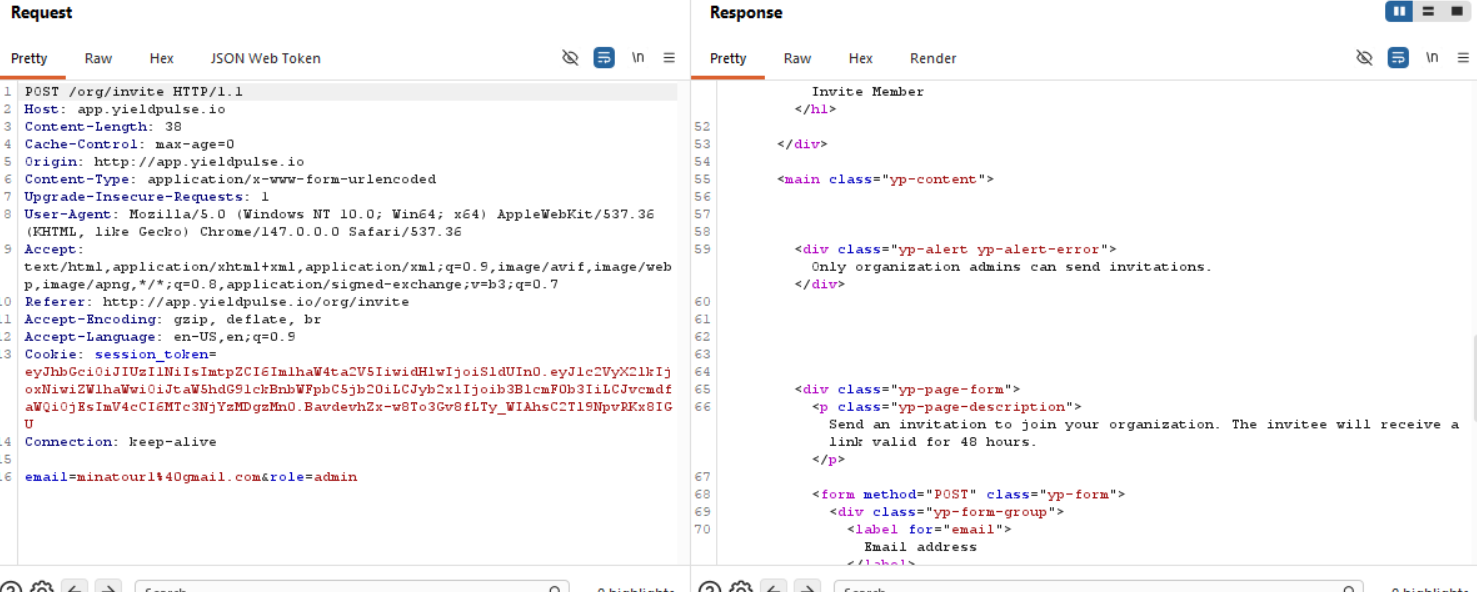
Task: Open the Response editor hamburger menu
Action: tap(1463, 58)
